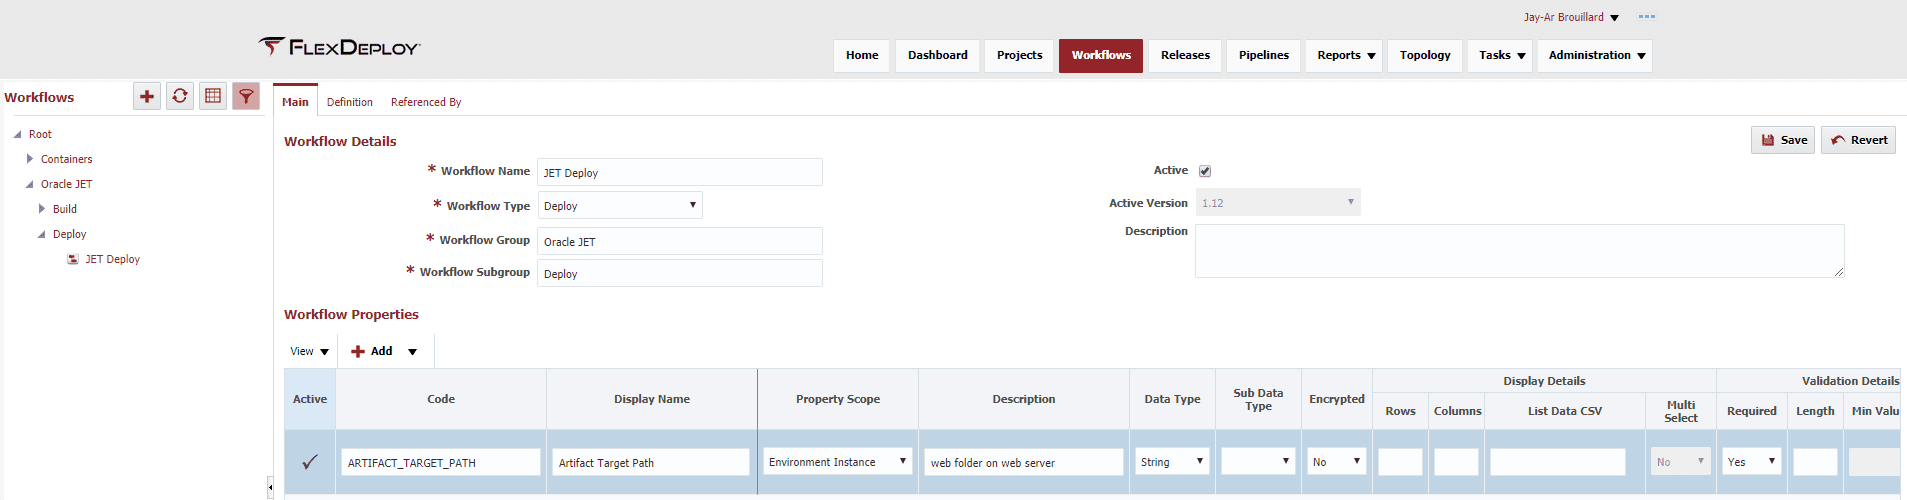
Task: Click the Property Scope column header
Action: [838, 399]
